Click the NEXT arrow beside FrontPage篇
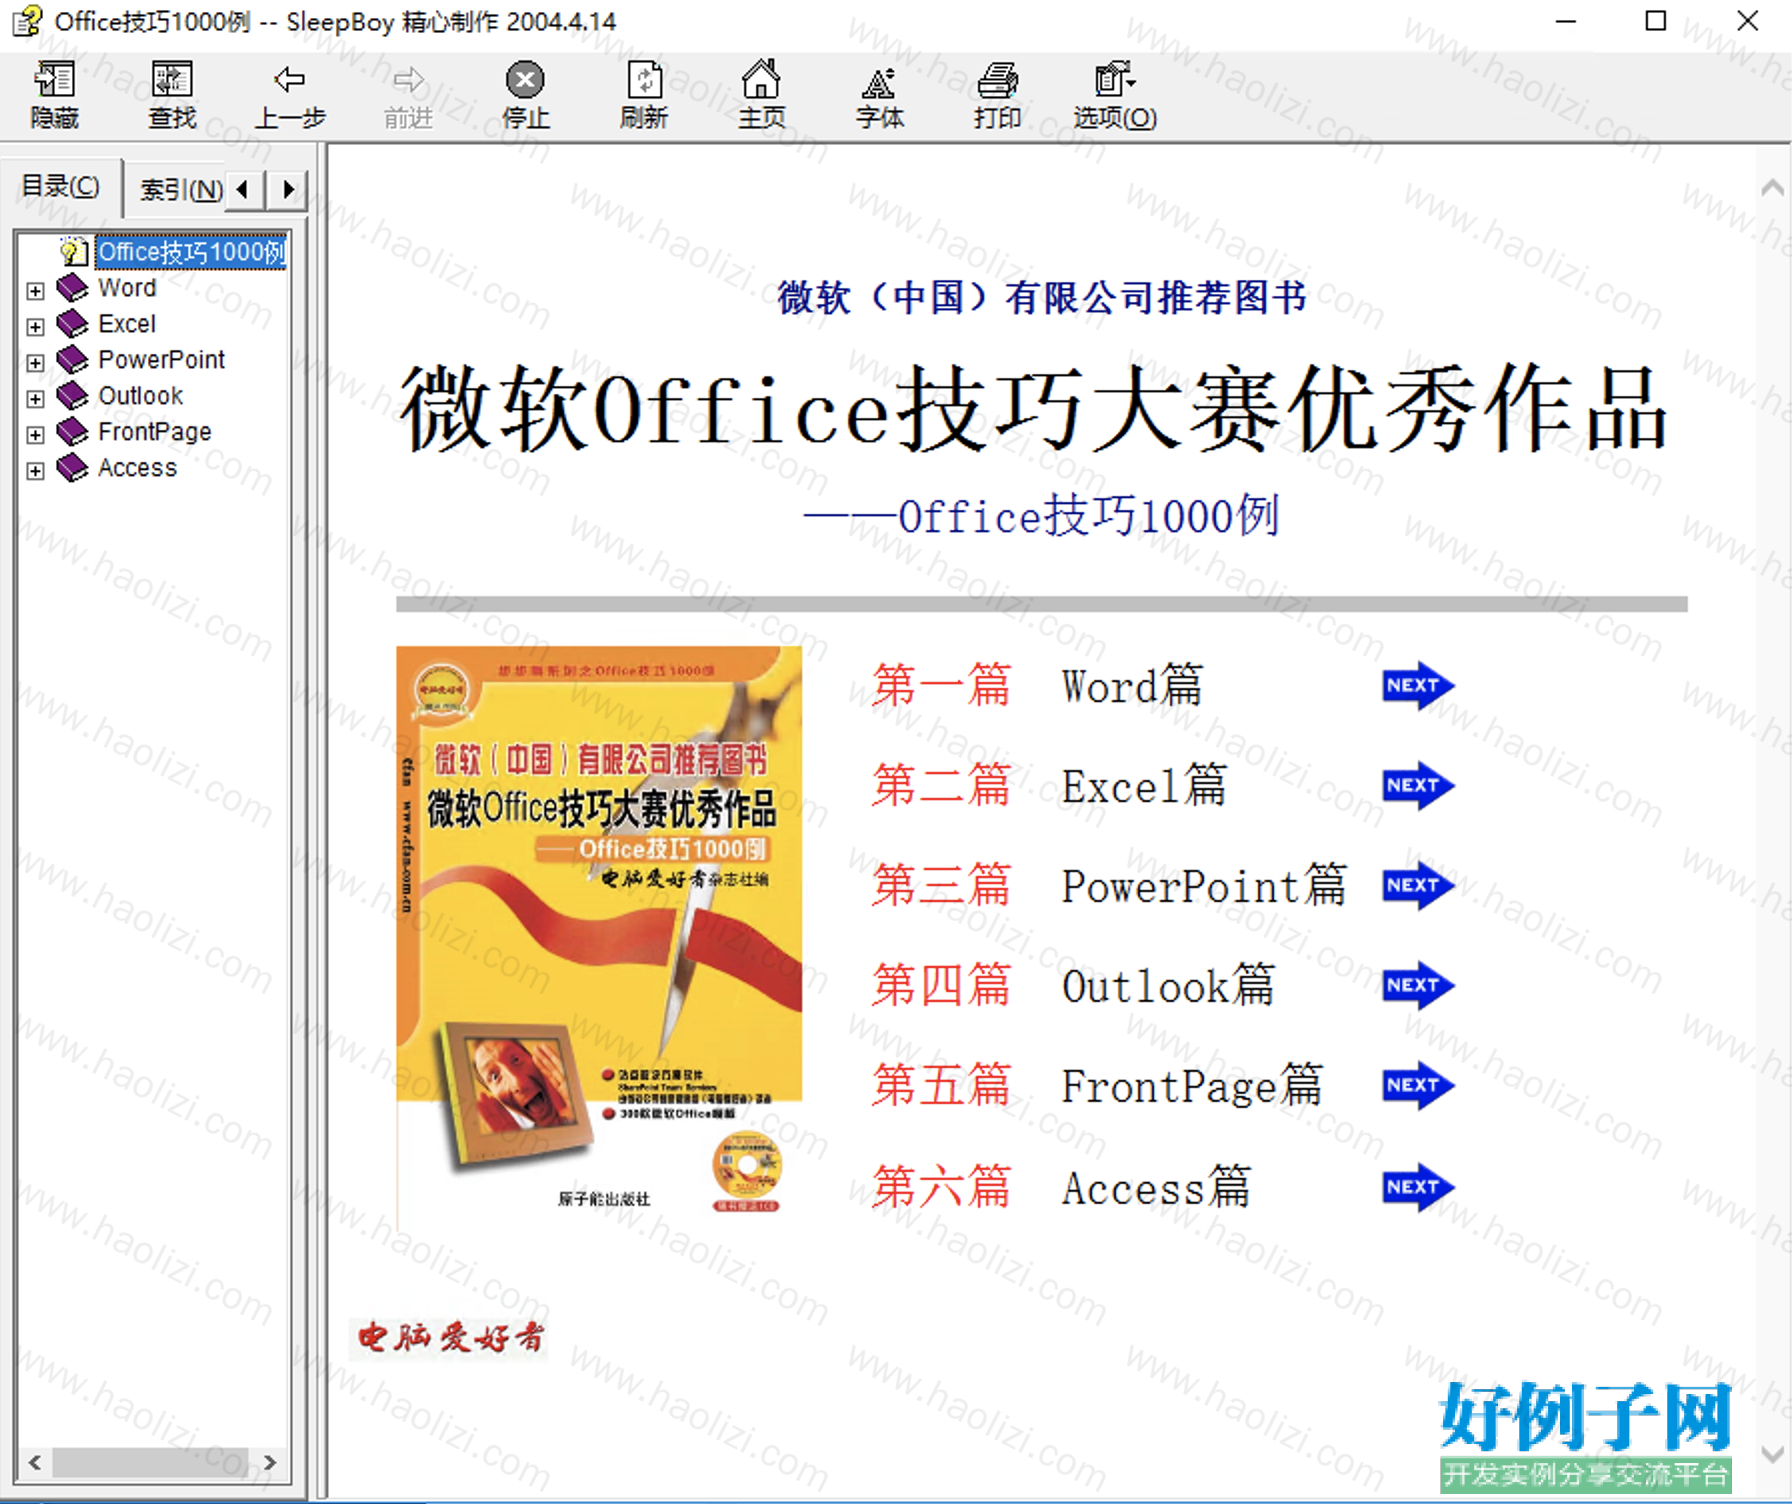Viewport: 1792px width, 1504px height. click(x=1418, y=1086)
